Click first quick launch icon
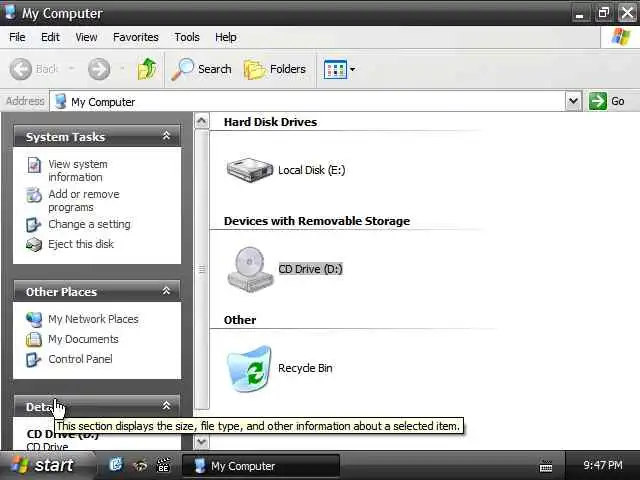The height and width of the screenshot is (480, 640). click(x=116, y=465)
